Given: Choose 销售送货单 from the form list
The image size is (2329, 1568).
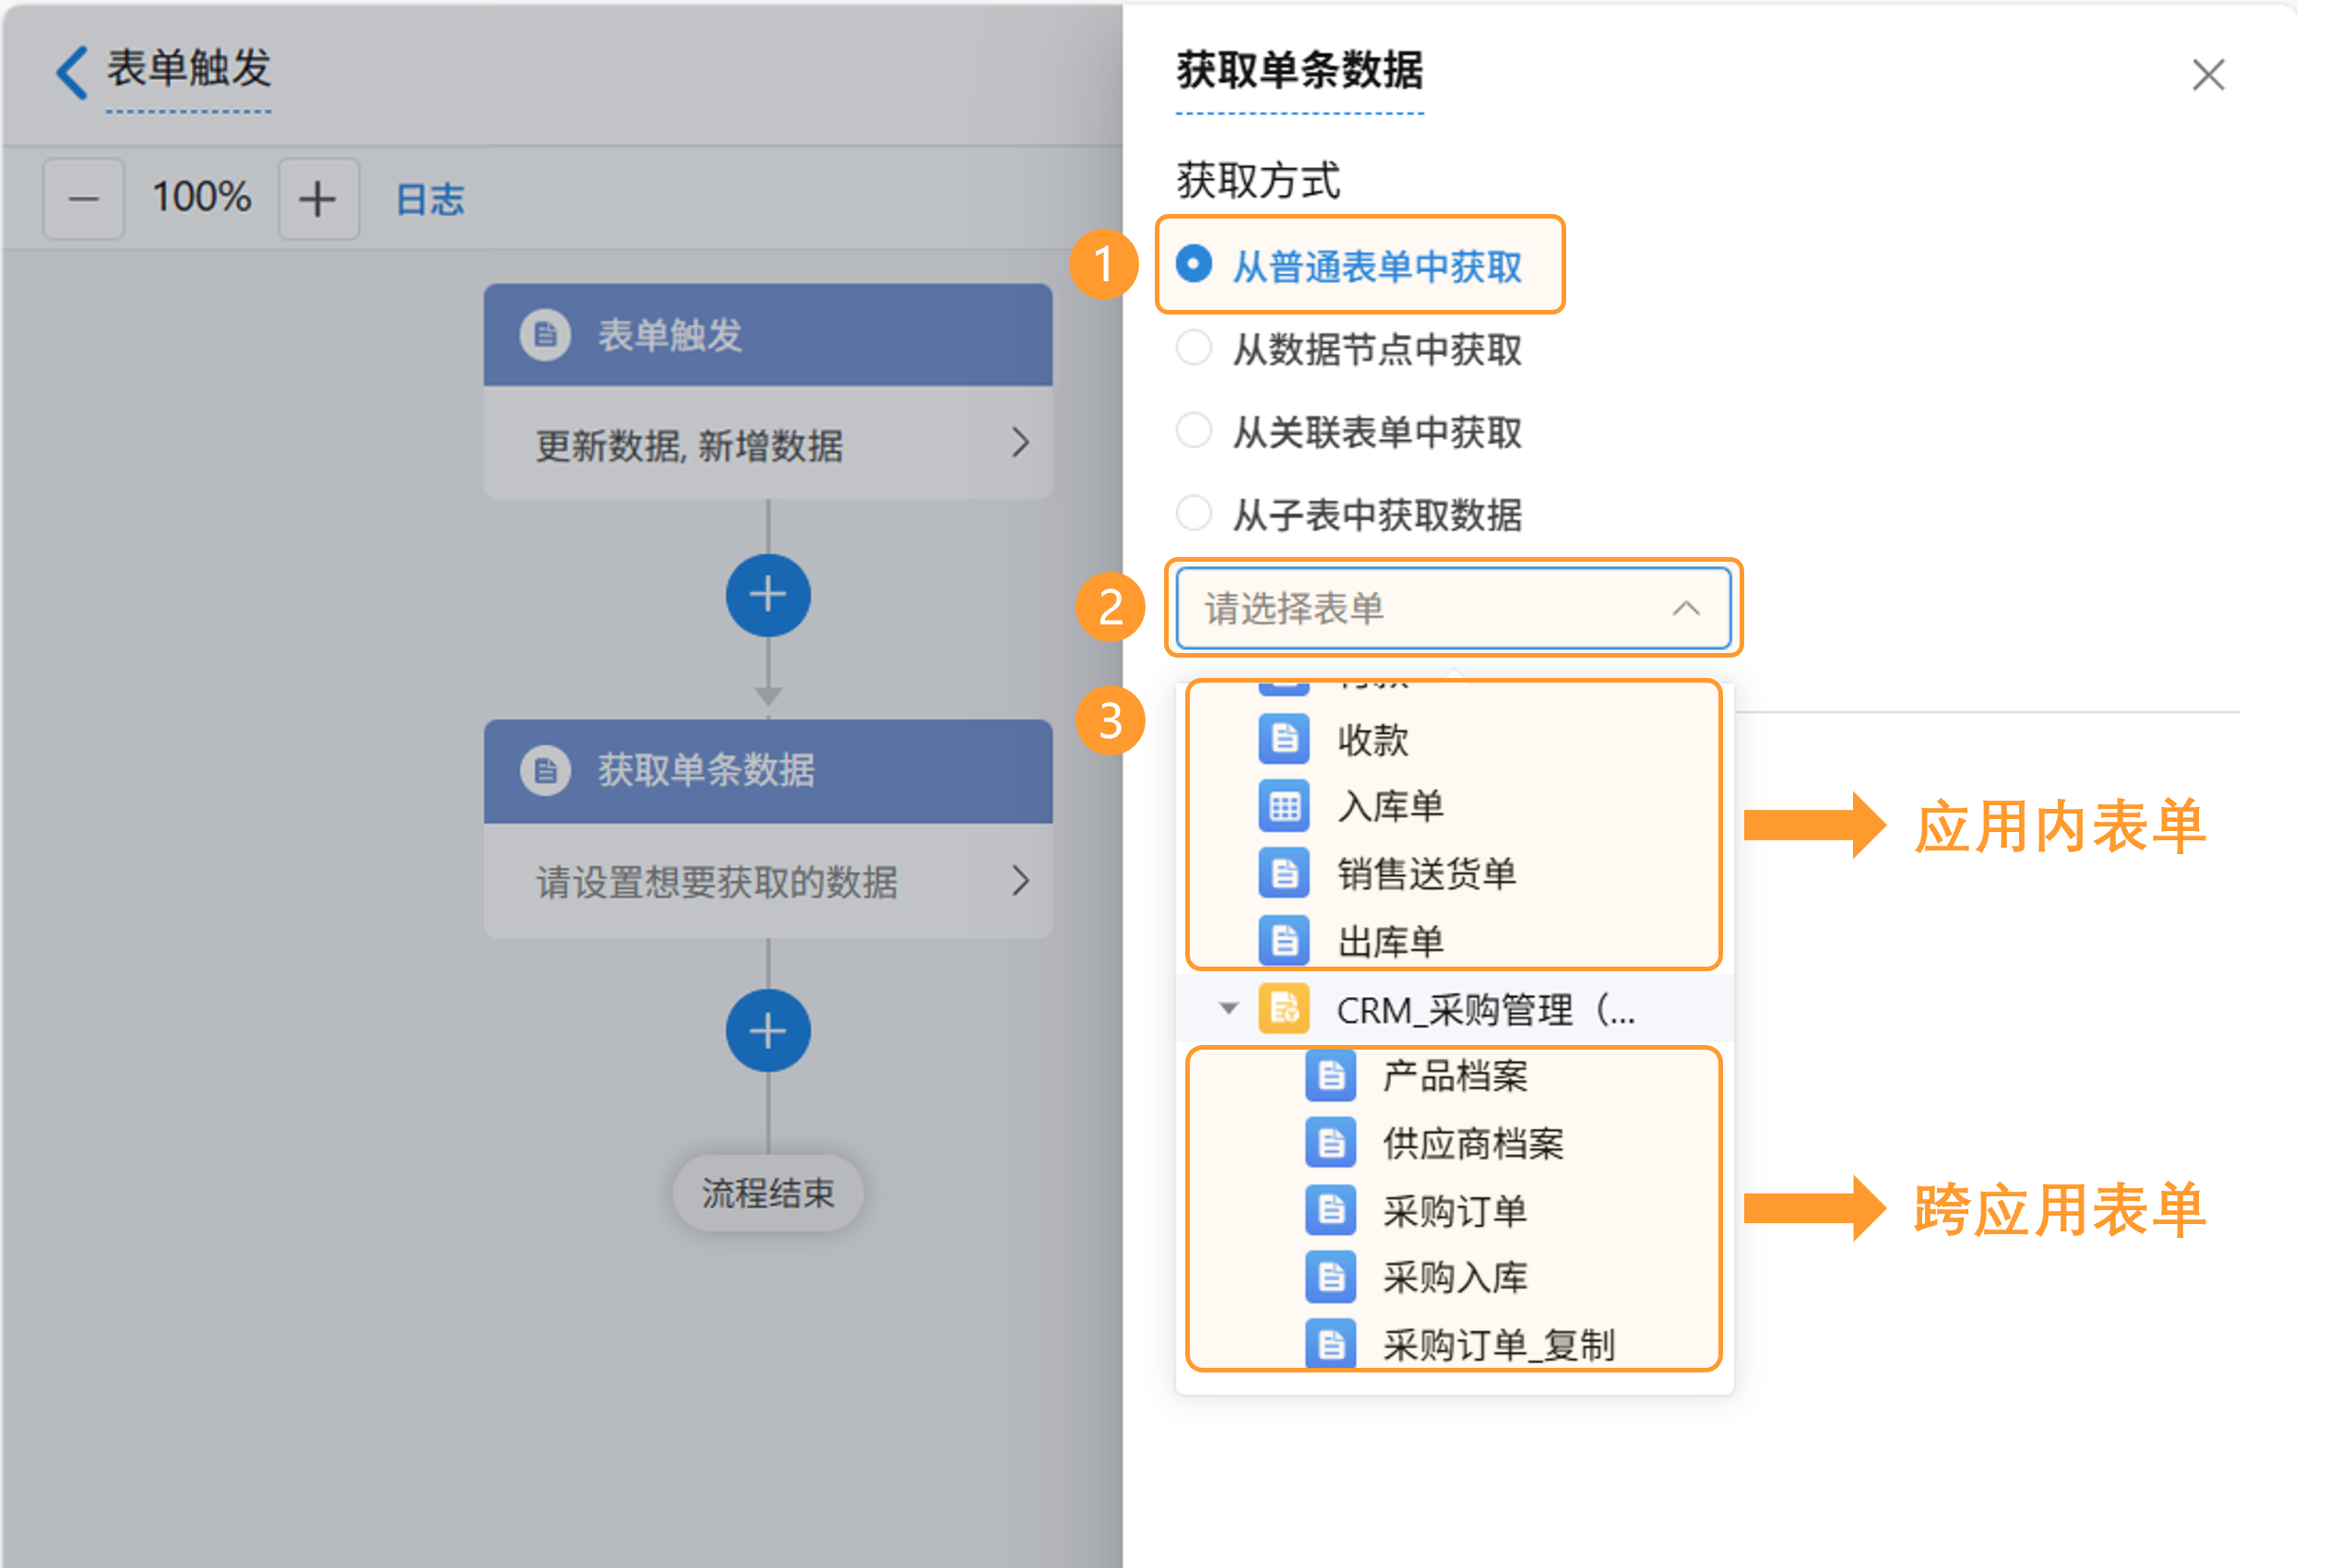Looking at the screenshot, I should pyautogui.click(x=1425, y=874).
